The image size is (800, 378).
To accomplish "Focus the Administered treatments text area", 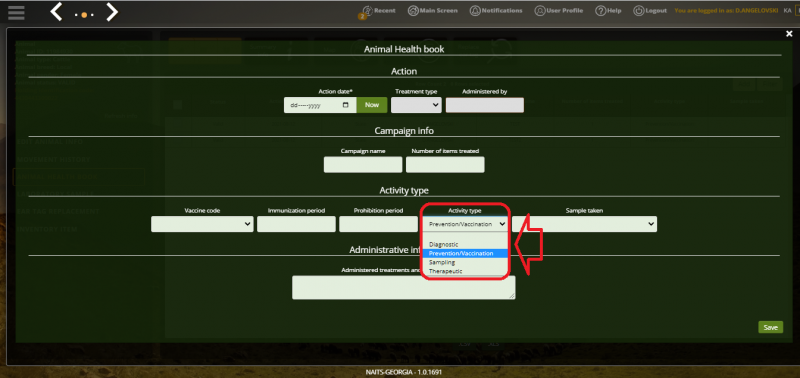I will 404,287.
